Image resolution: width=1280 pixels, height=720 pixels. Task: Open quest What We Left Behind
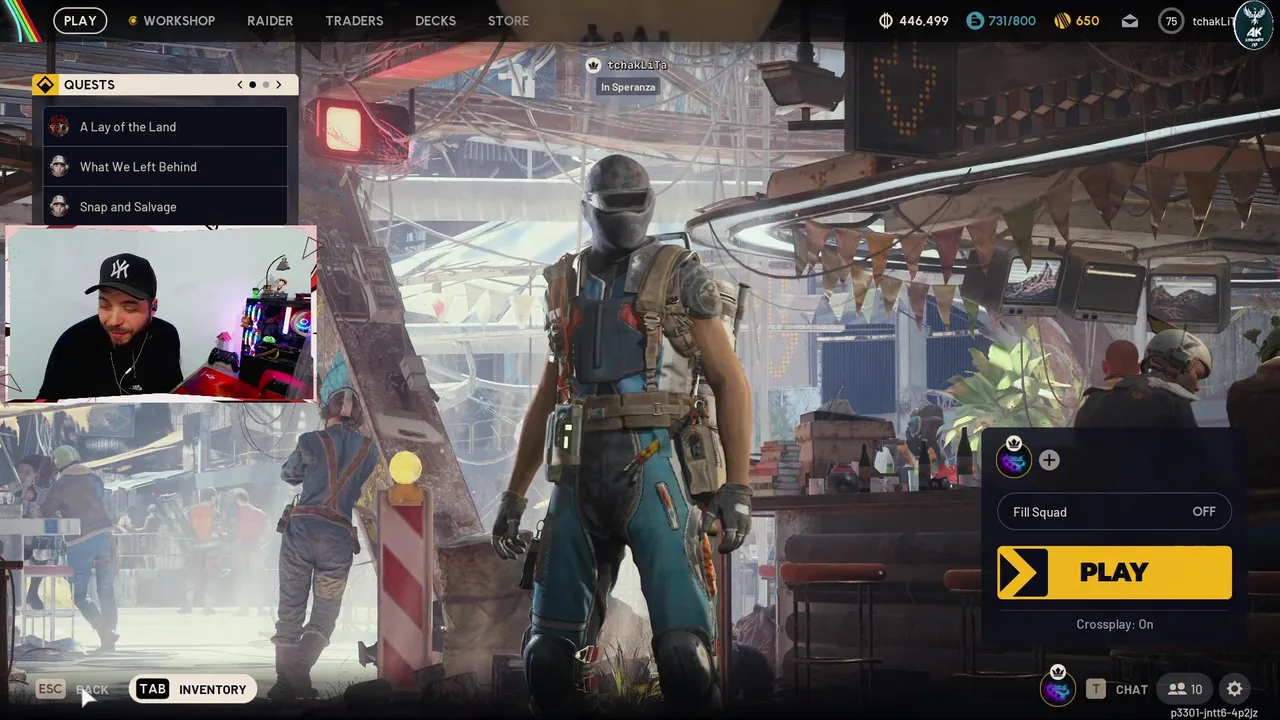165,167
